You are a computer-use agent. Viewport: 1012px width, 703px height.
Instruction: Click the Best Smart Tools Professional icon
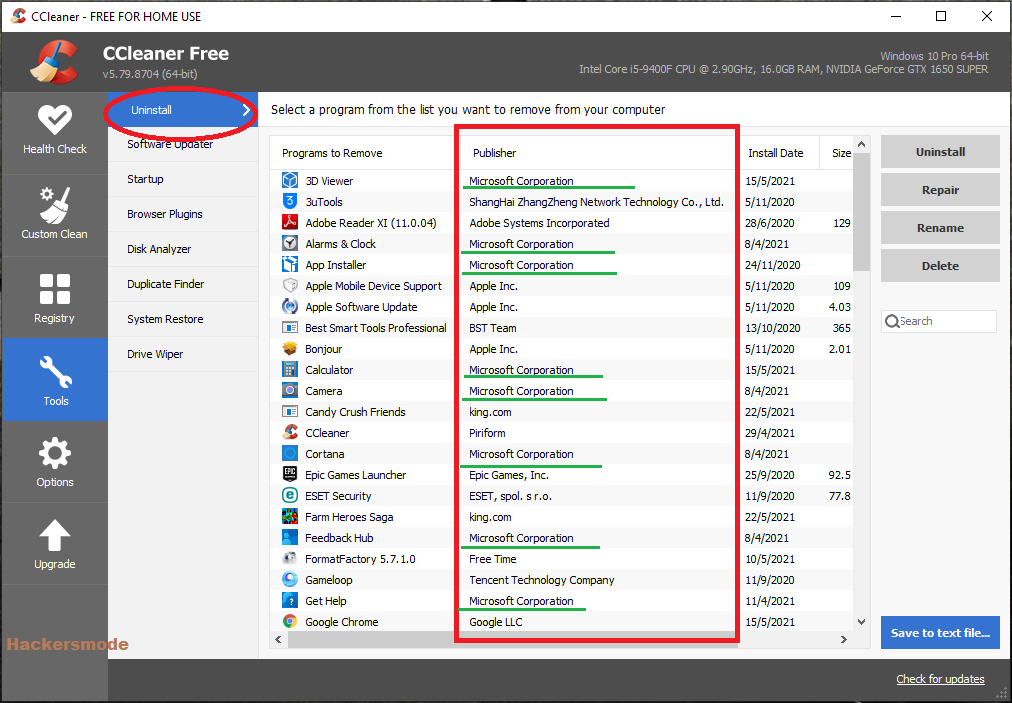click(290, 327)
